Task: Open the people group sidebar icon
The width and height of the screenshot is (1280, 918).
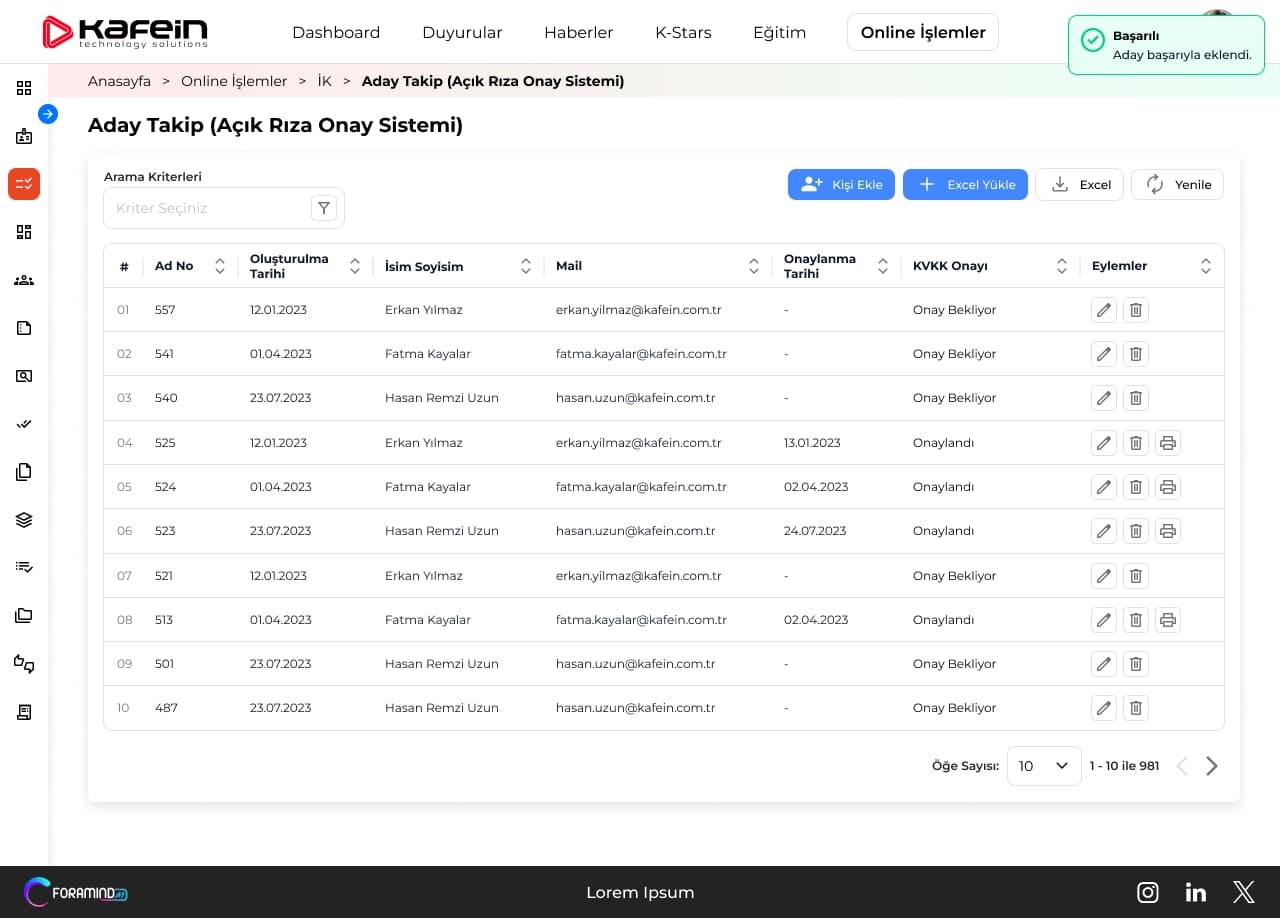Action: [24, 280]
